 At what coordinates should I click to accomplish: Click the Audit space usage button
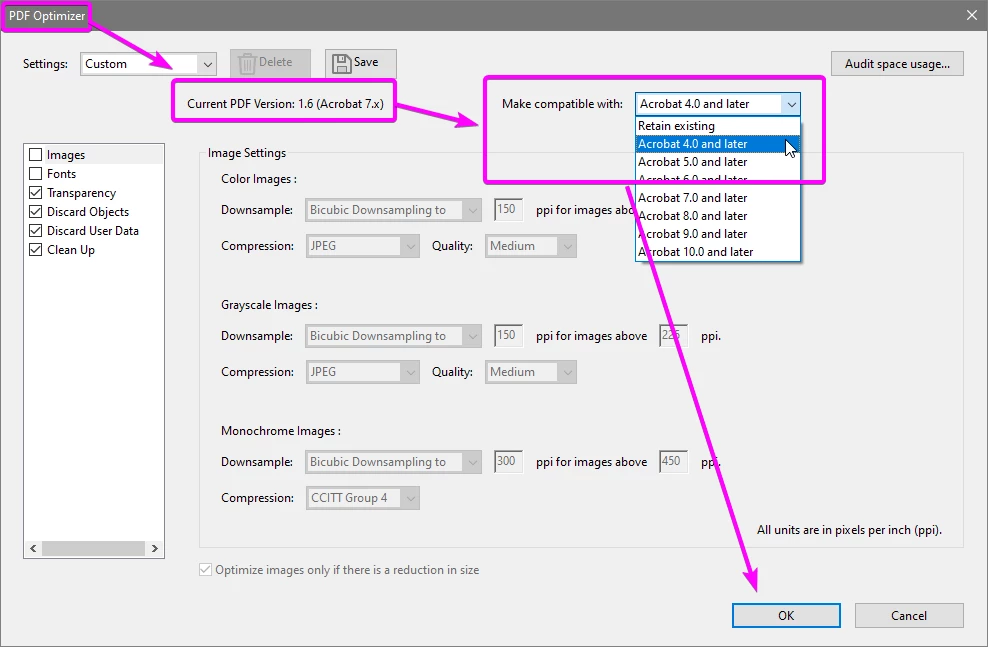click(897, 64)
